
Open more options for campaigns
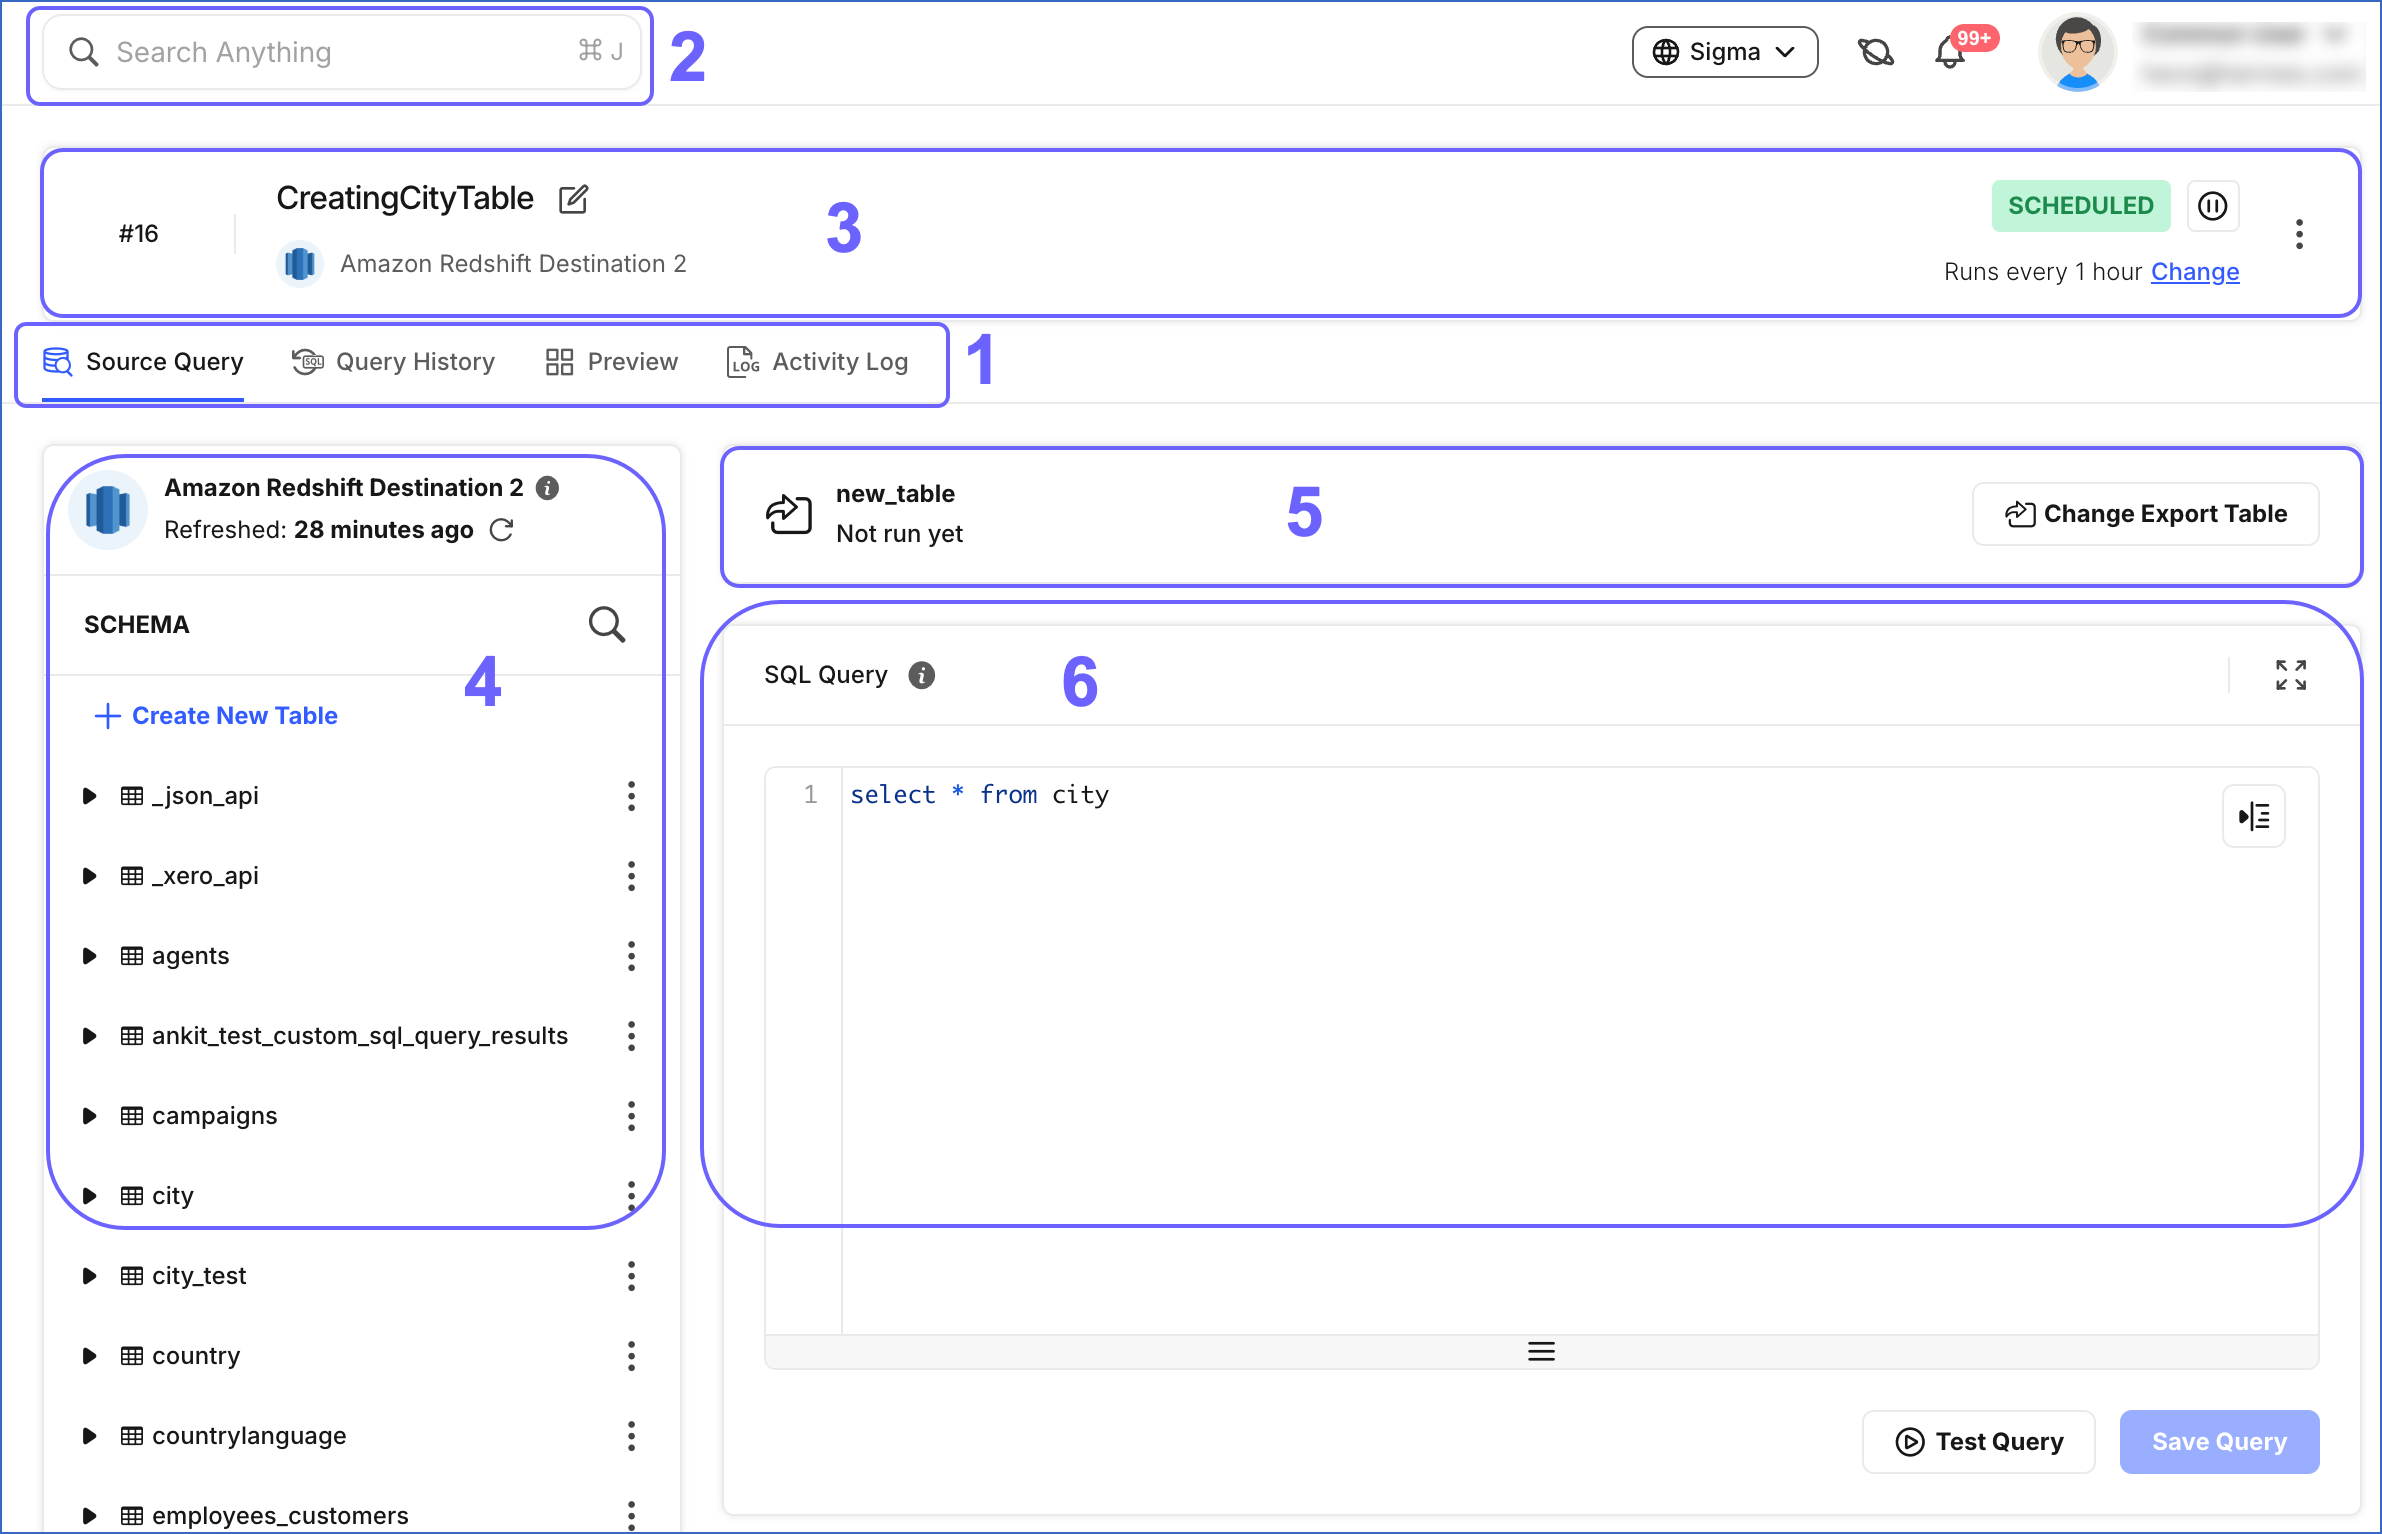(631, 1116)
